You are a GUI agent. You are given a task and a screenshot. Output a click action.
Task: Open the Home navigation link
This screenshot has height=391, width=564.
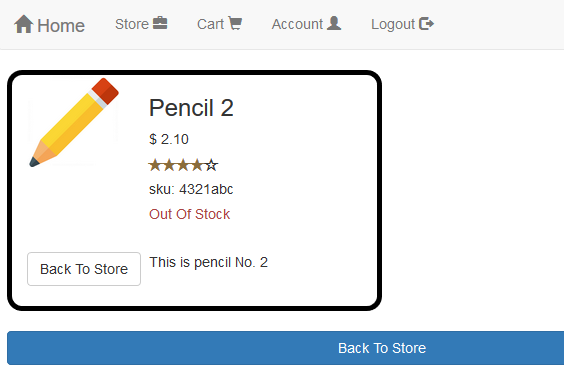(x=49, y=25)
